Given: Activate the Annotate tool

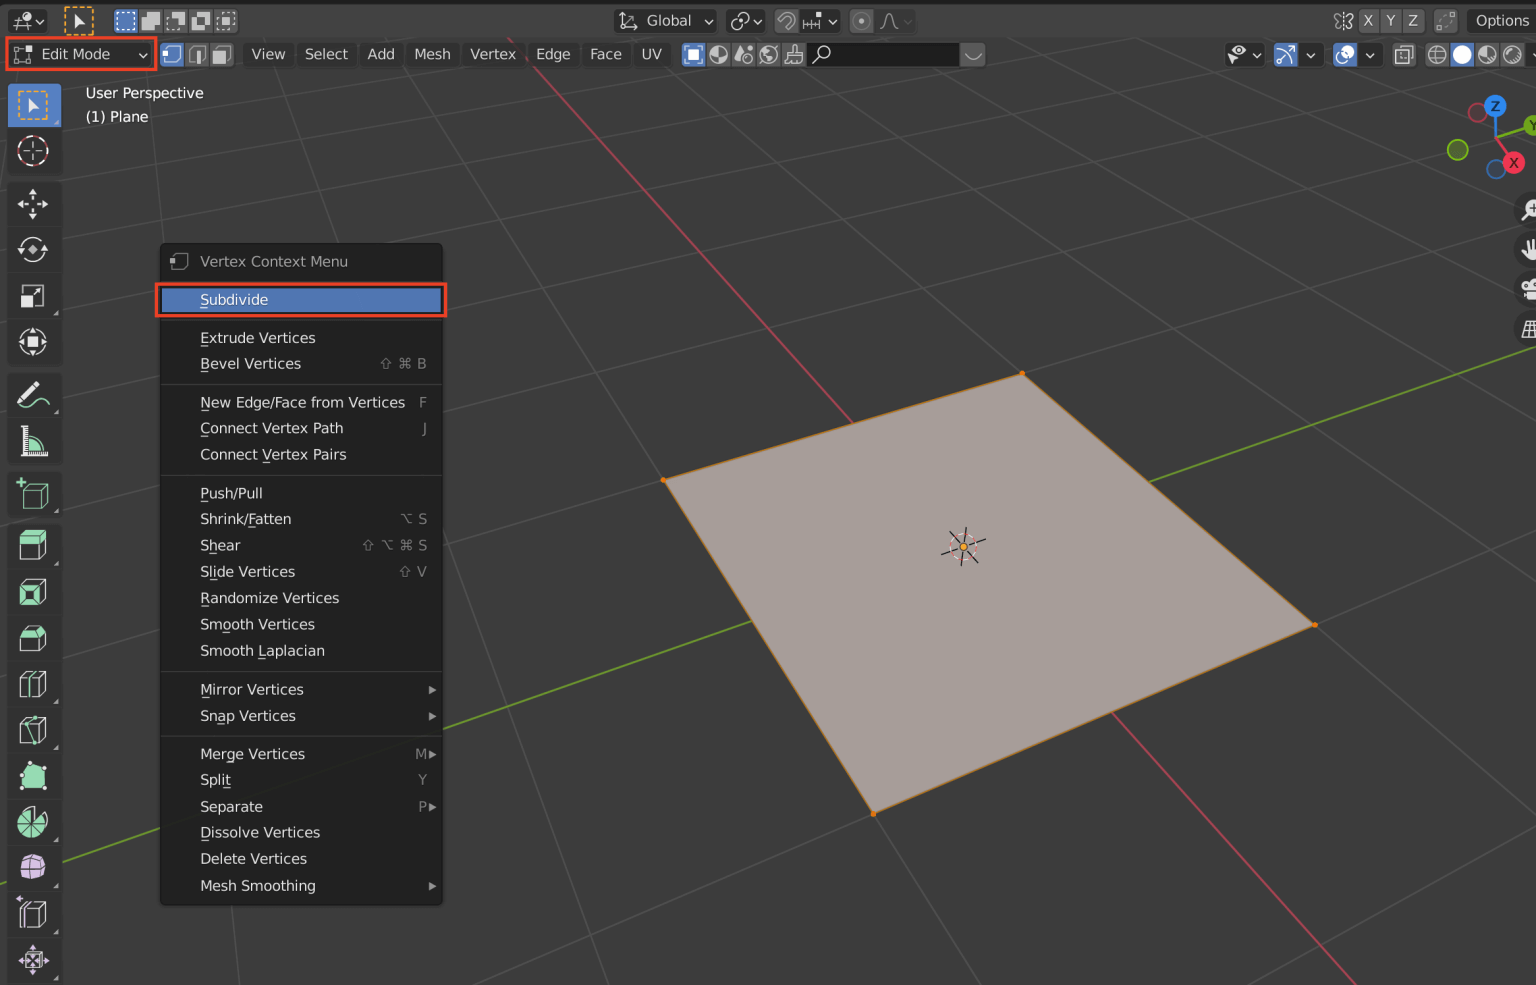Looking at the screenshot, I should click(33, 394).
